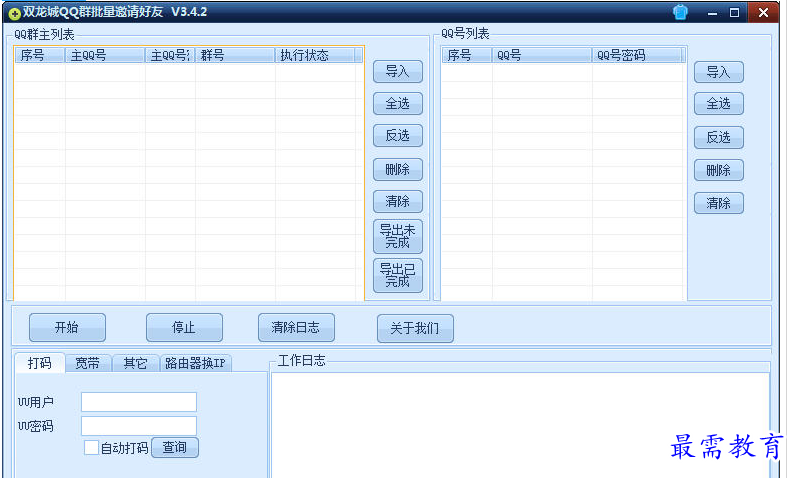The height and width of the screenshot is (478, 792).
Task: Focus the UU密码 input field
Action: pos(139,426)
